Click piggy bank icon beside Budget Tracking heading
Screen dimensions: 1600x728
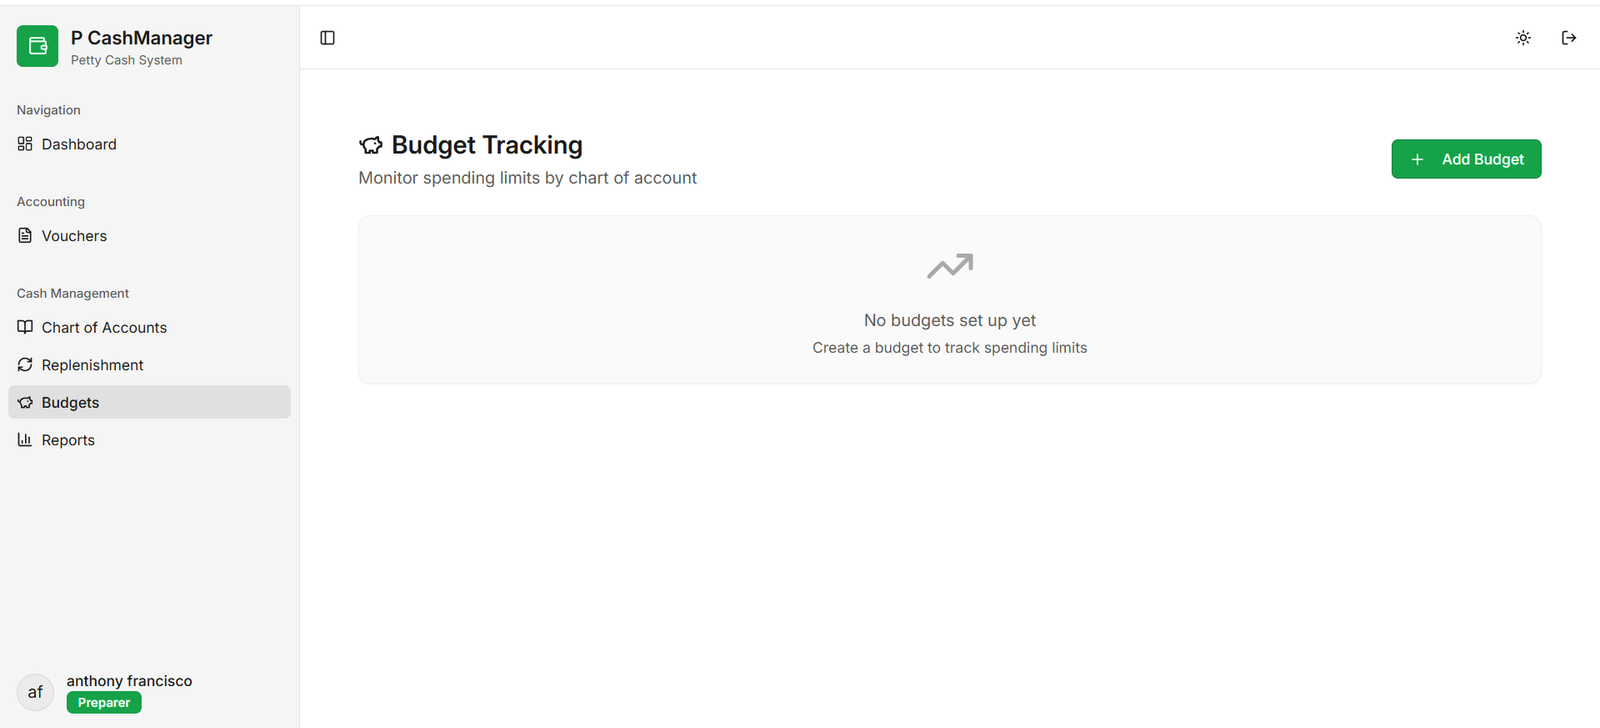tap(371, 146)
